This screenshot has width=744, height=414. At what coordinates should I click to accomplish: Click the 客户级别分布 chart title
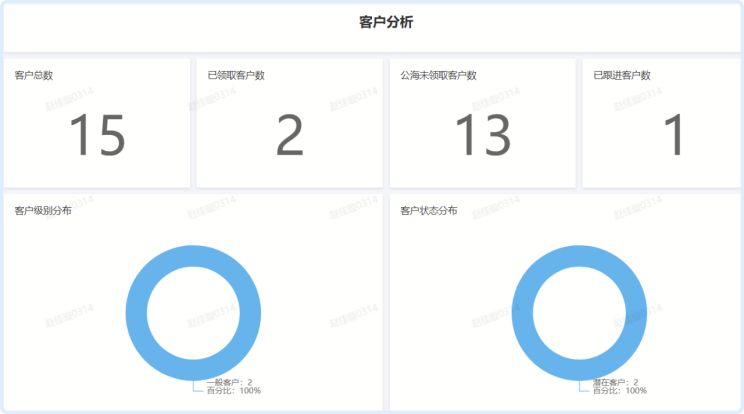[x=43, y=211]
